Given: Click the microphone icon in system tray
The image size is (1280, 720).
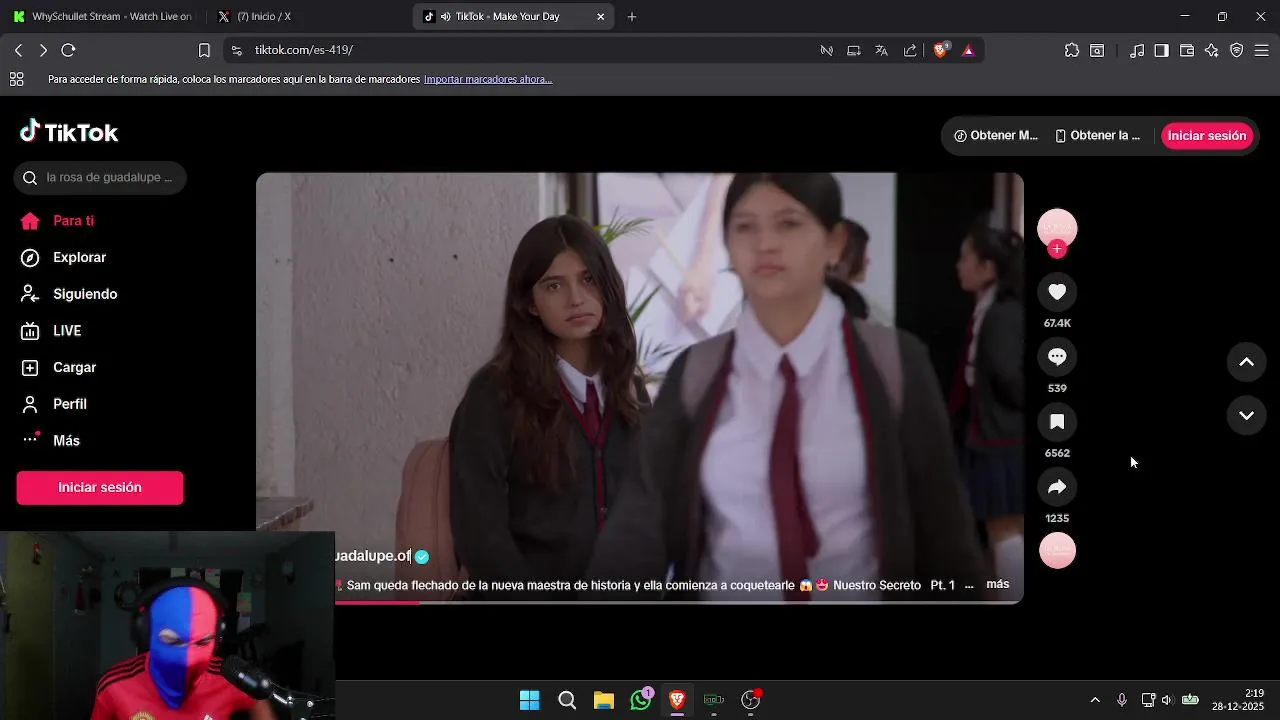Looking at the screenshot, I should [1122, 700].
